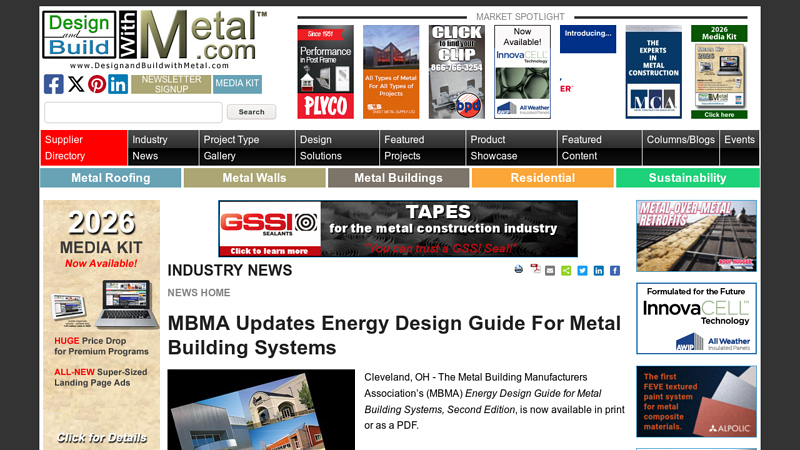Open the ALPOLIC FEVE textured paint ad
The width and height of the screenshot is (800, 450).
click(x=696, y=402)
